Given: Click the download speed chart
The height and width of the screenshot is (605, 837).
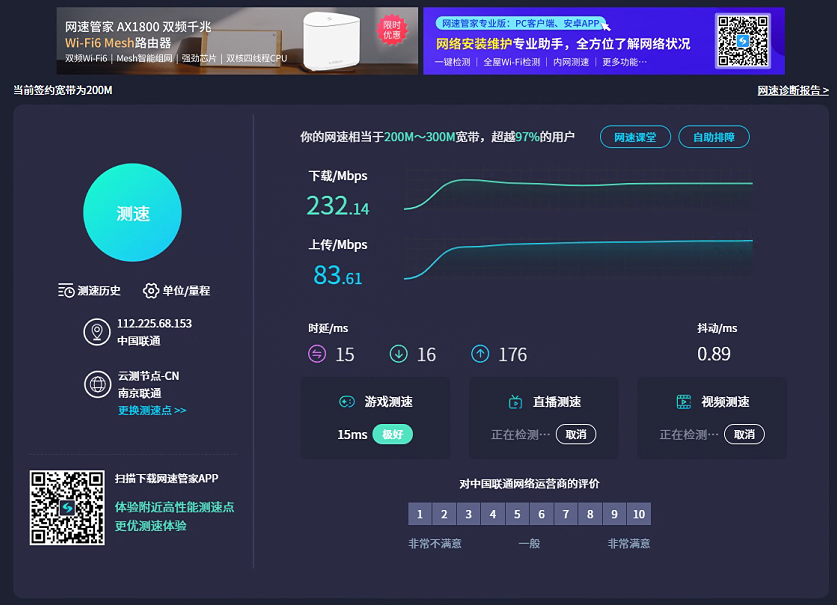Looking at the screenshot, I should 578,191.
